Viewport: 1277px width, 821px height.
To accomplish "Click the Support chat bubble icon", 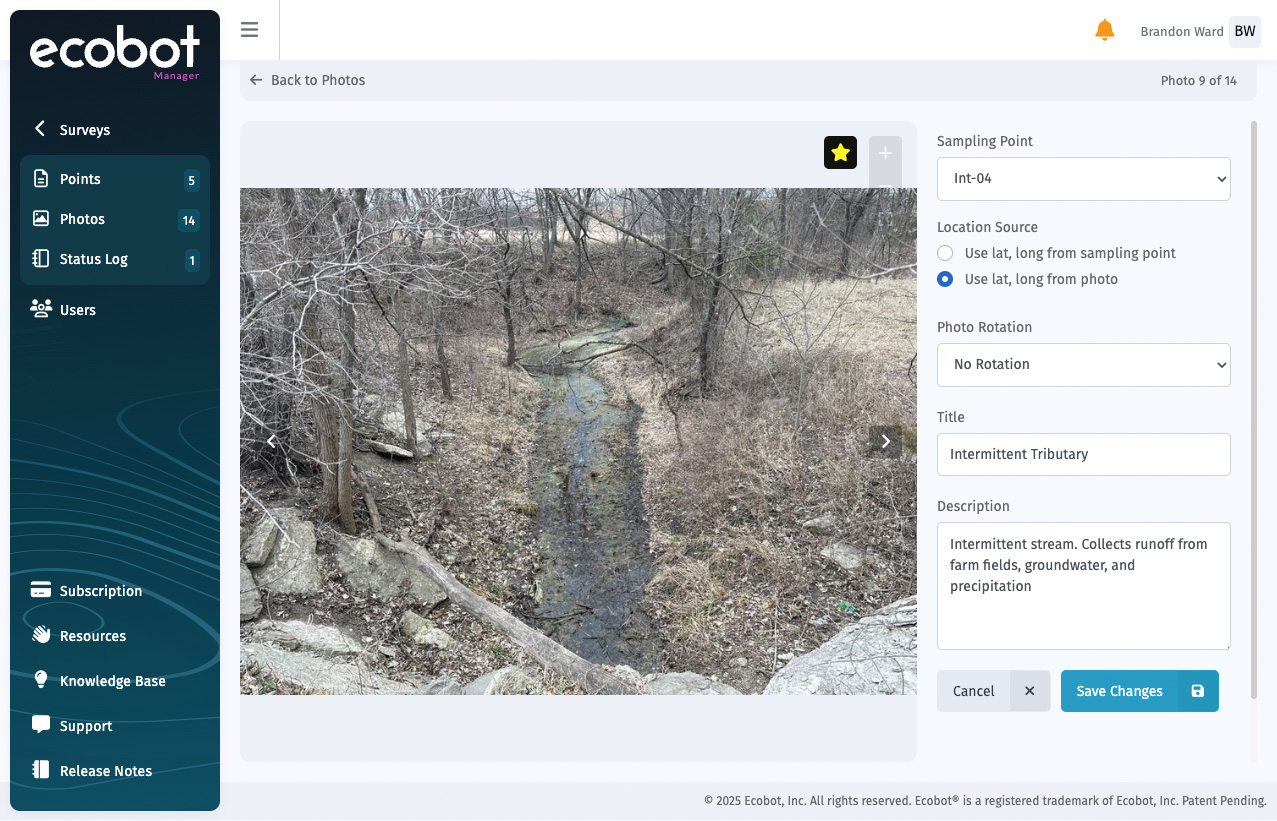I will 41,725.
